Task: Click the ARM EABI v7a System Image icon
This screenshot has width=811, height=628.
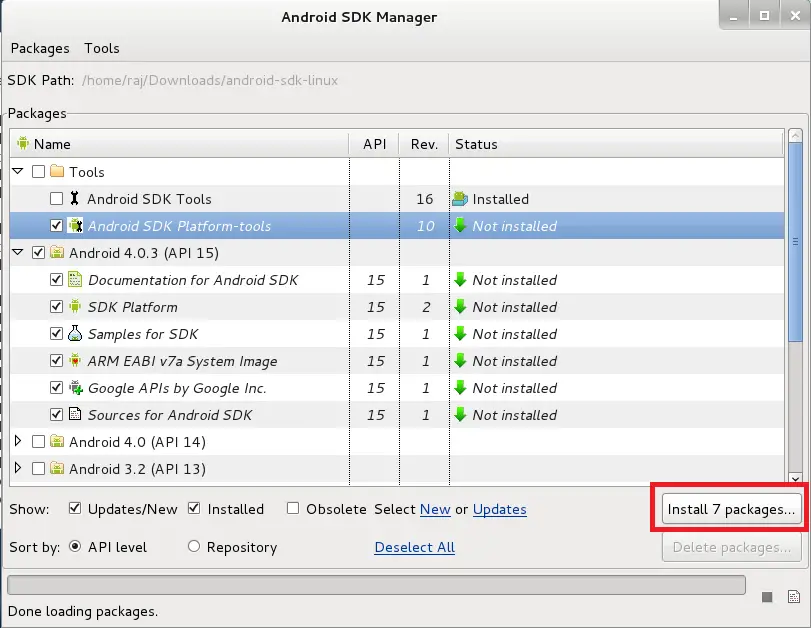Action: [x=75, y=360]
